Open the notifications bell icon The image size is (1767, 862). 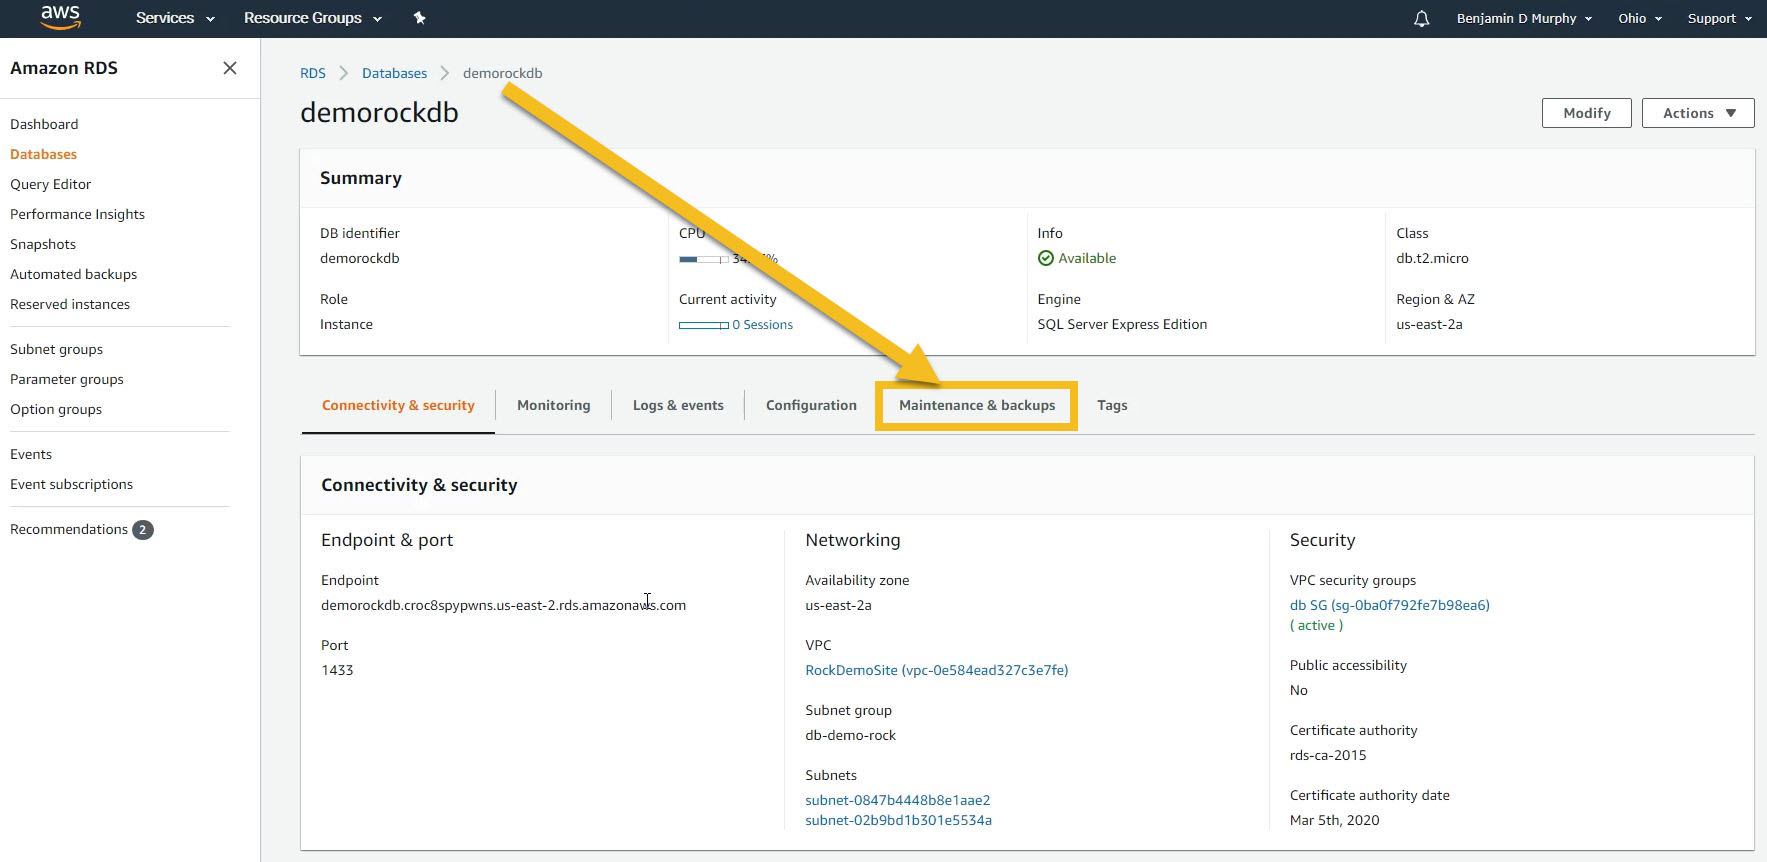[1421, 18]
